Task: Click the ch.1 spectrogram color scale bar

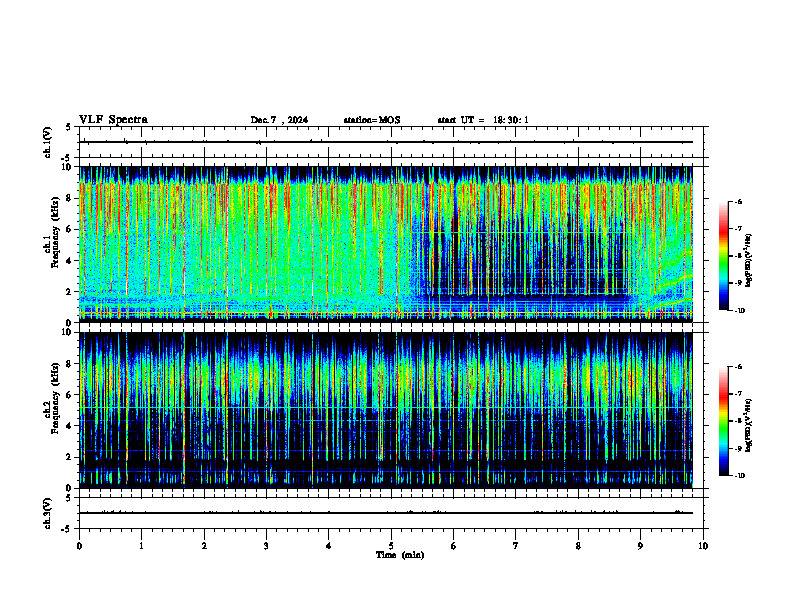Action: coord(723,256)
